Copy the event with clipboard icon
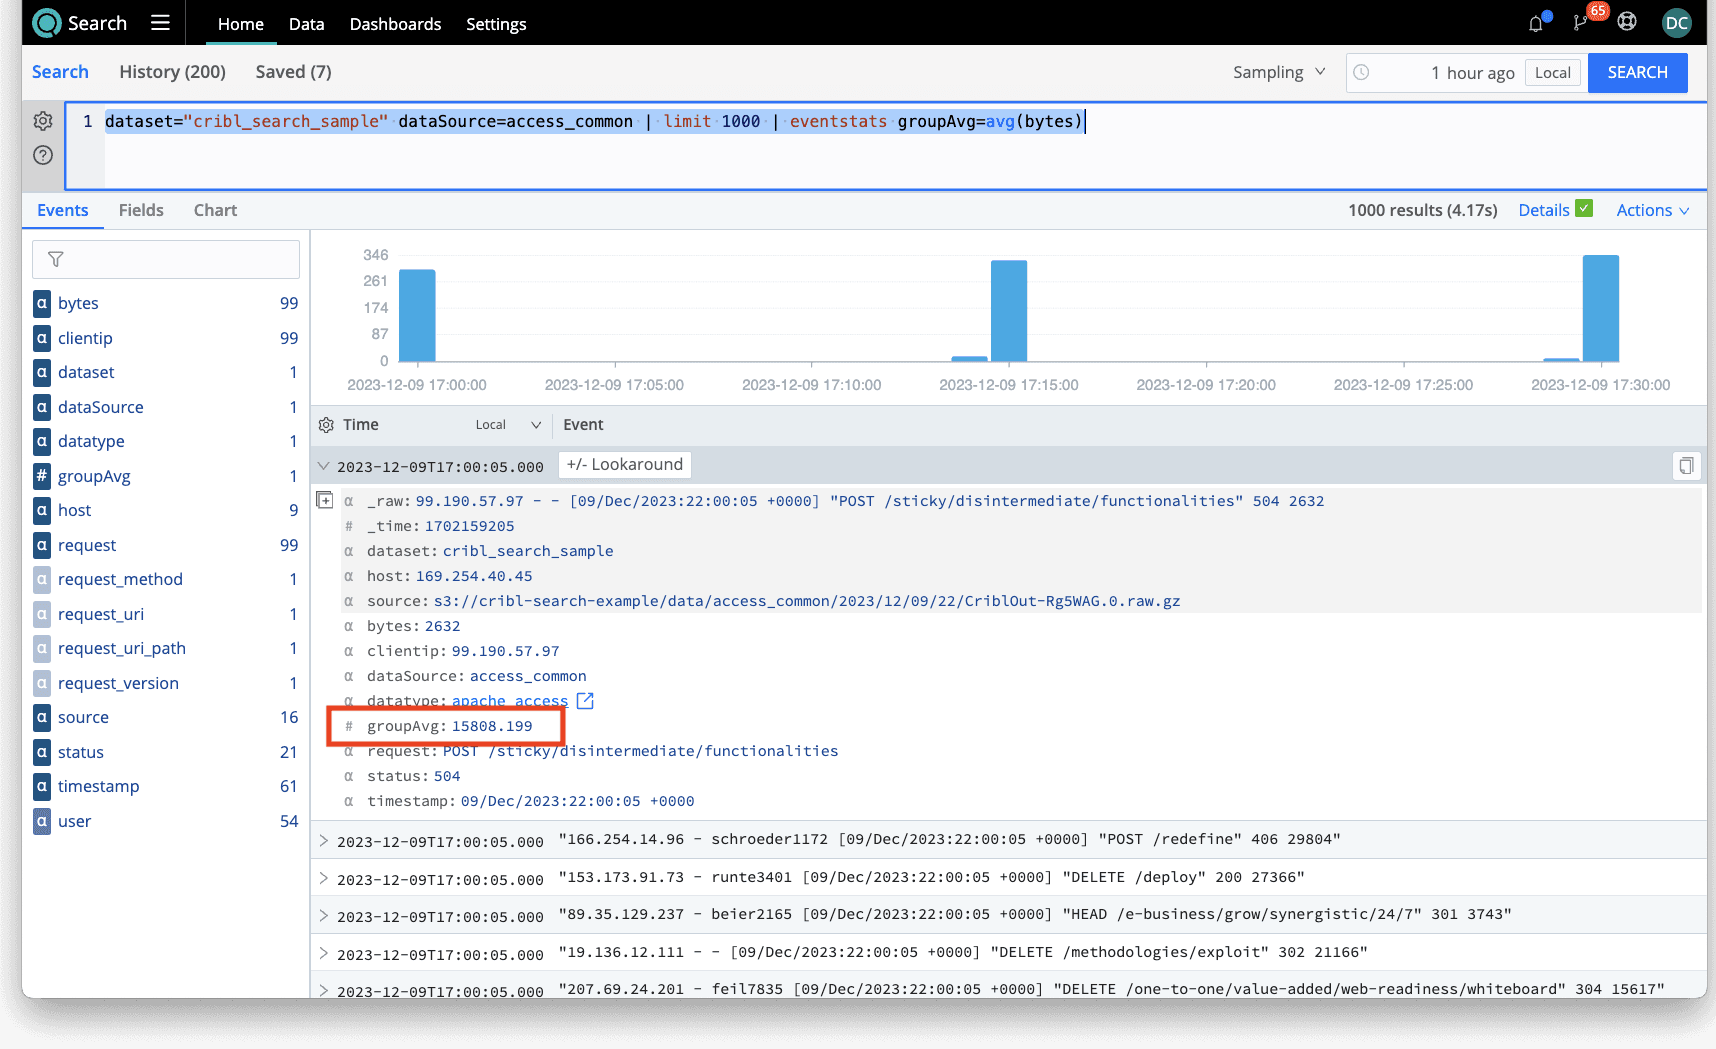The image size is (1716, 1049). pos(1686,466)
